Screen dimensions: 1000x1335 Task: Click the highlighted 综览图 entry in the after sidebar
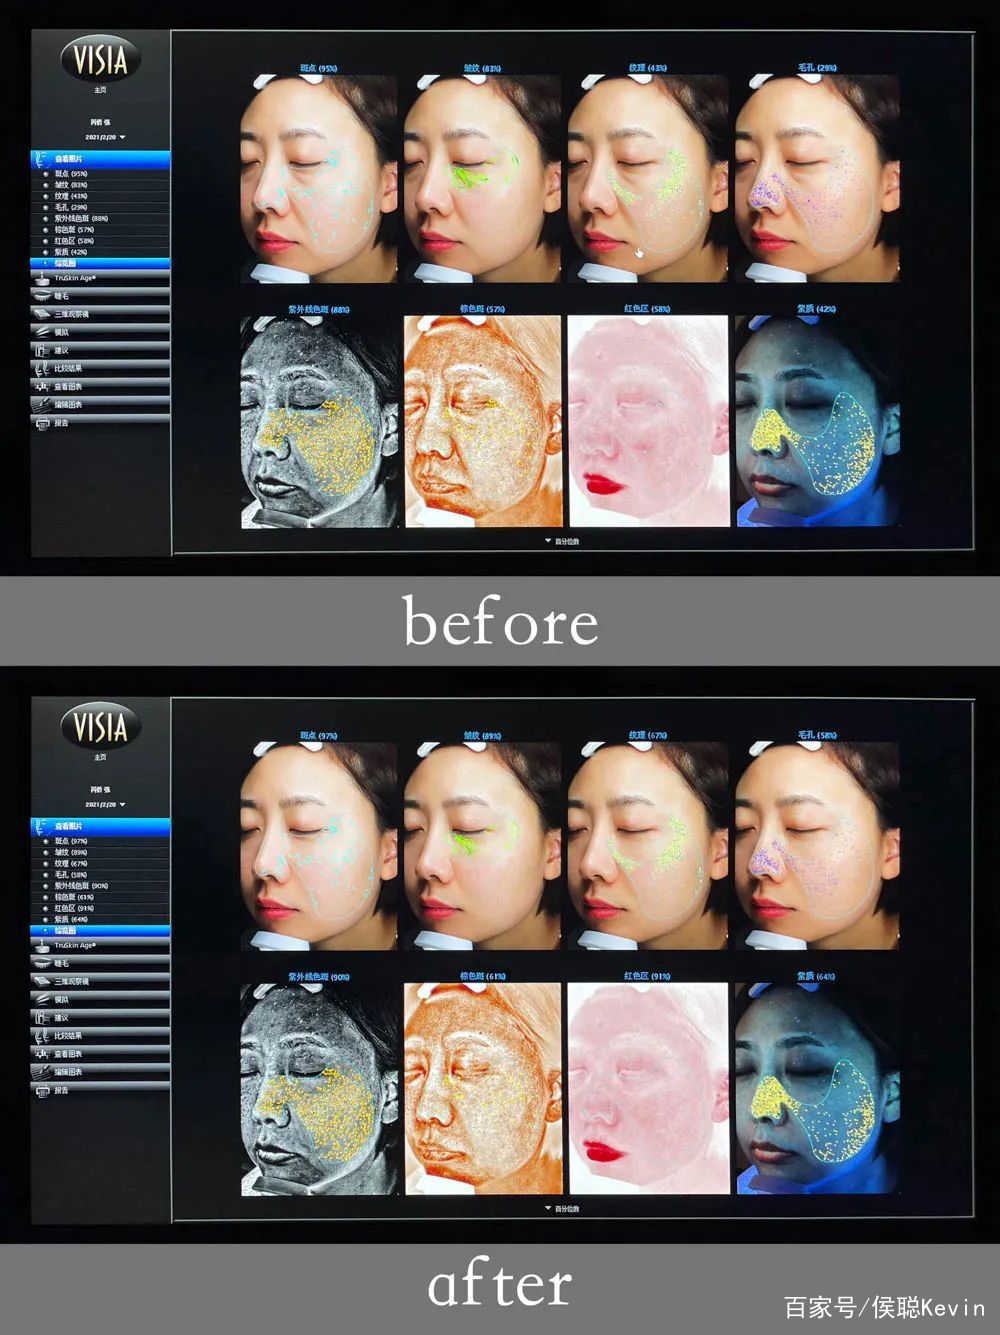point(100,930)
